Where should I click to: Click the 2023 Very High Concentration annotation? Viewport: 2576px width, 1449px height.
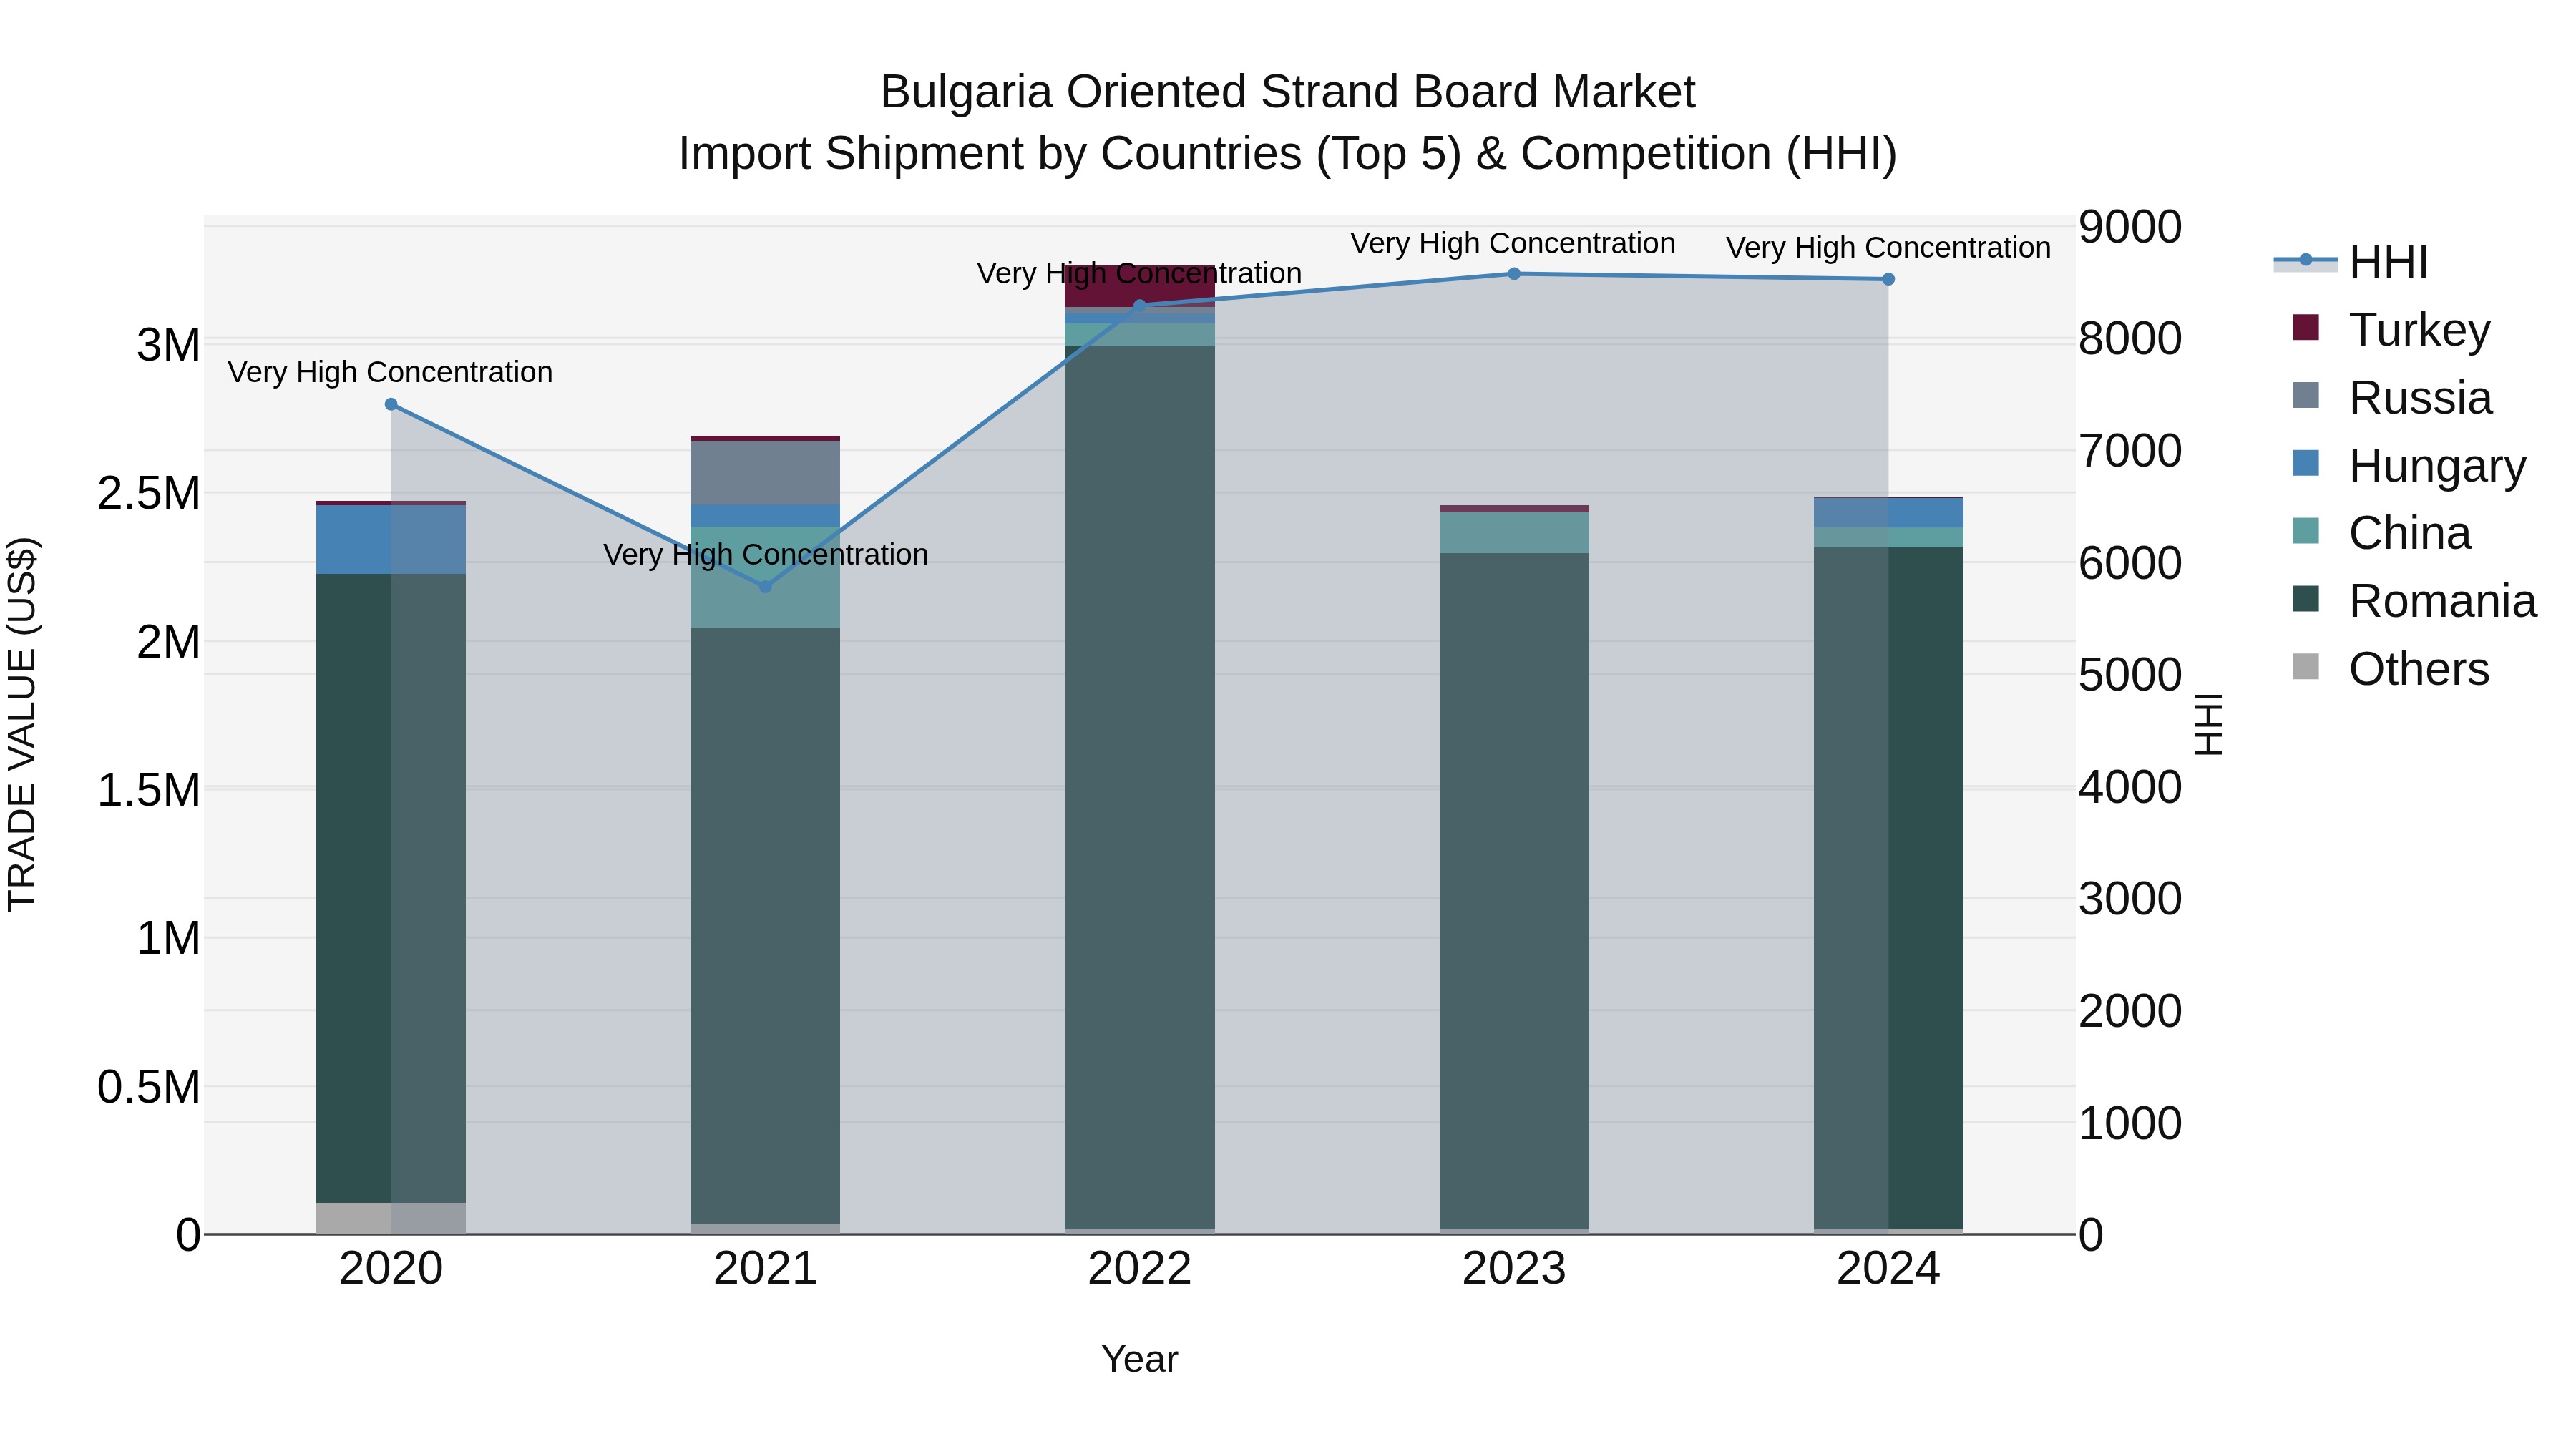coord(1513,243)
